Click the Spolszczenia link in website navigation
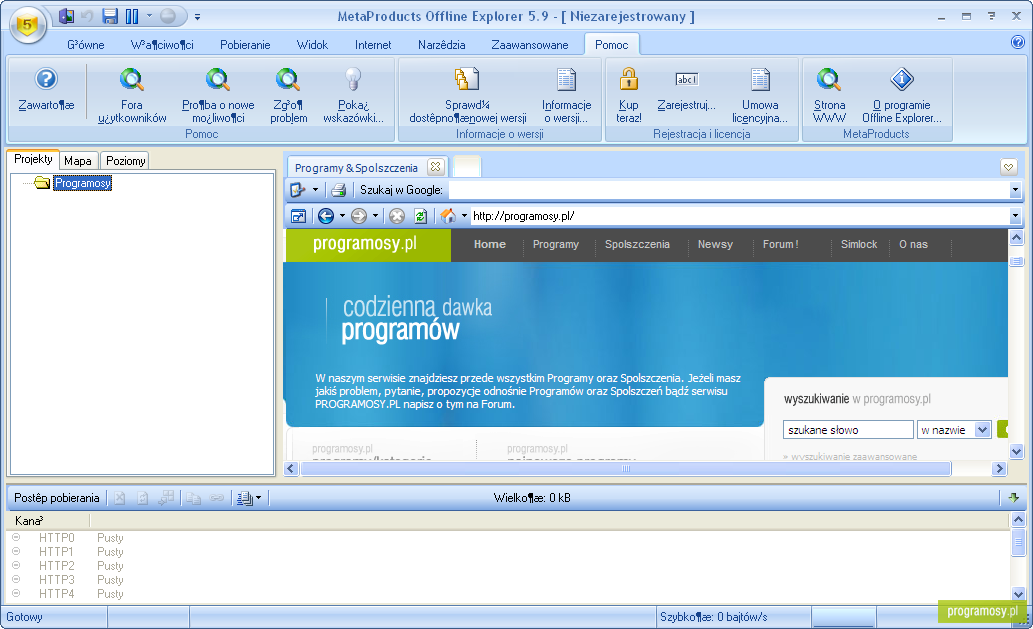 click(637, 244)
